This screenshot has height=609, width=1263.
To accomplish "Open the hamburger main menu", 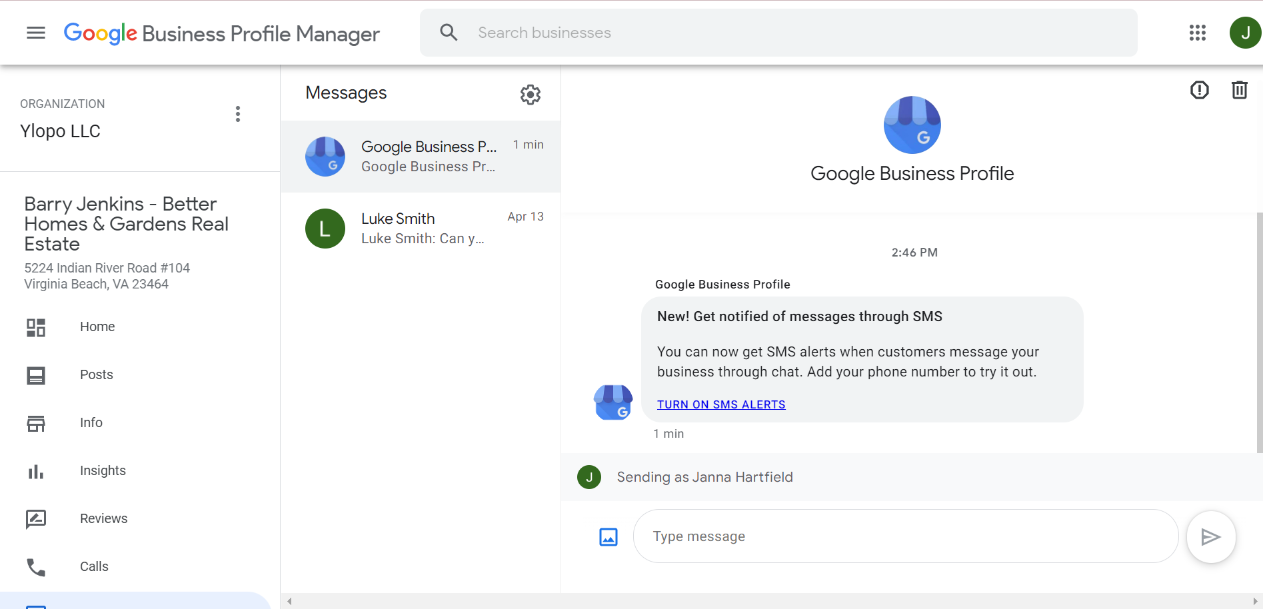I will [x=36, y=33].
